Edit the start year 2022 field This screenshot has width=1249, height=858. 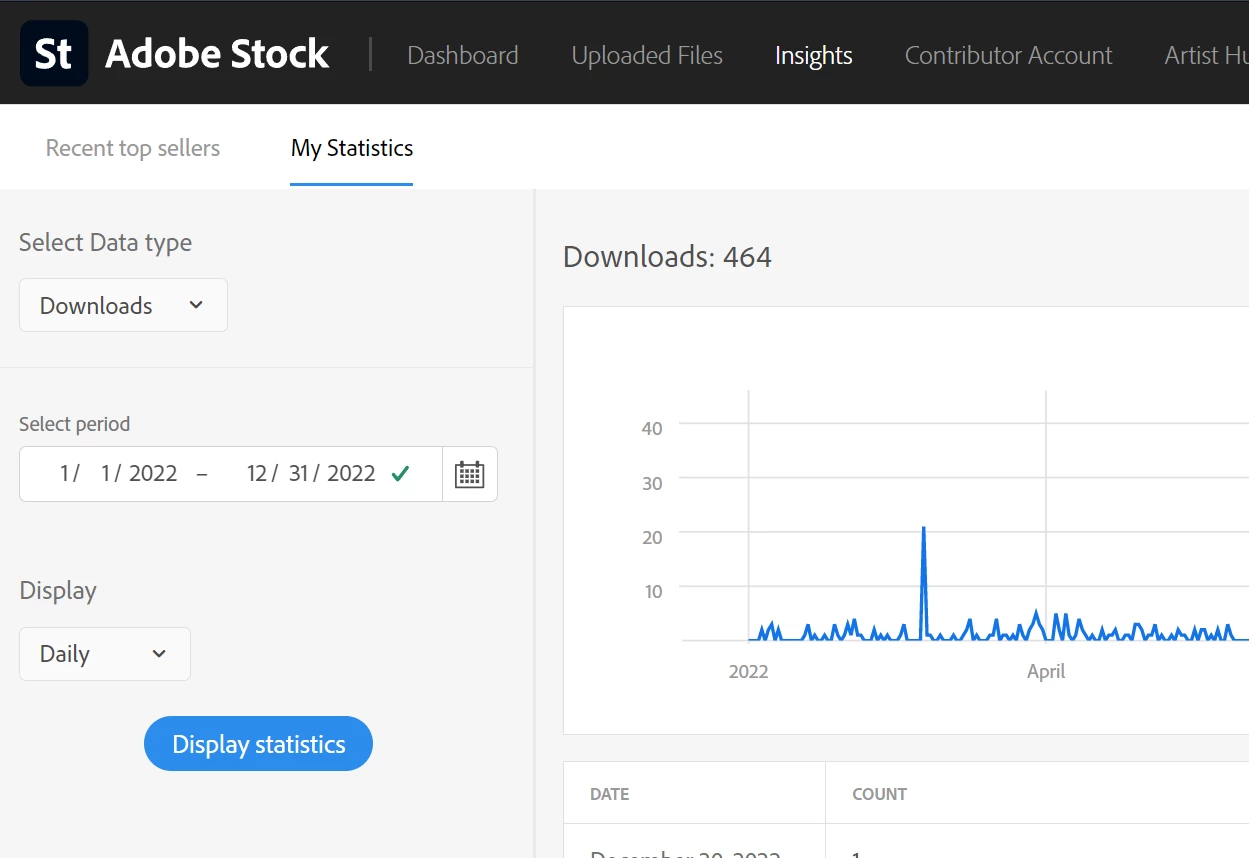pos(153,474)
